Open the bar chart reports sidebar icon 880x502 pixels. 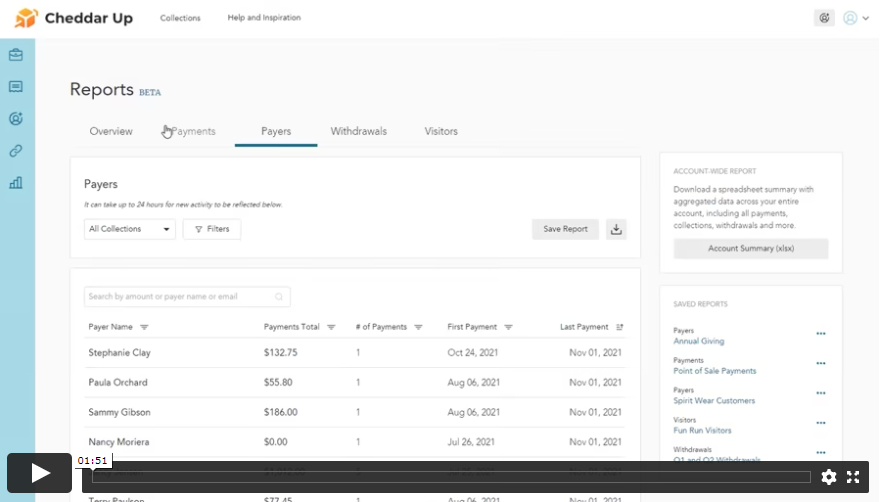point(16,183)
